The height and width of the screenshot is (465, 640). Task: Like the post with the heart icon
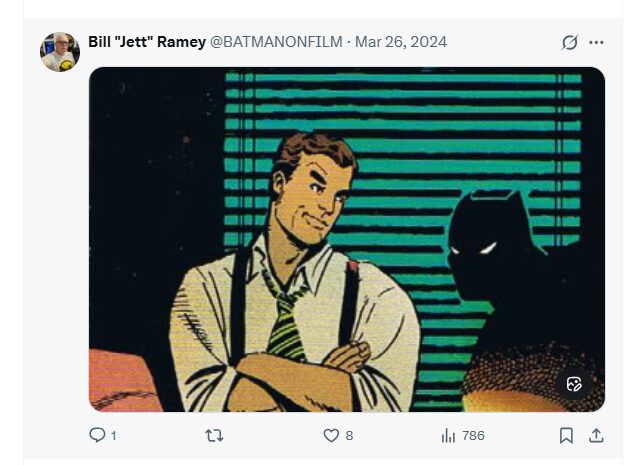click(x=331, y=435)
